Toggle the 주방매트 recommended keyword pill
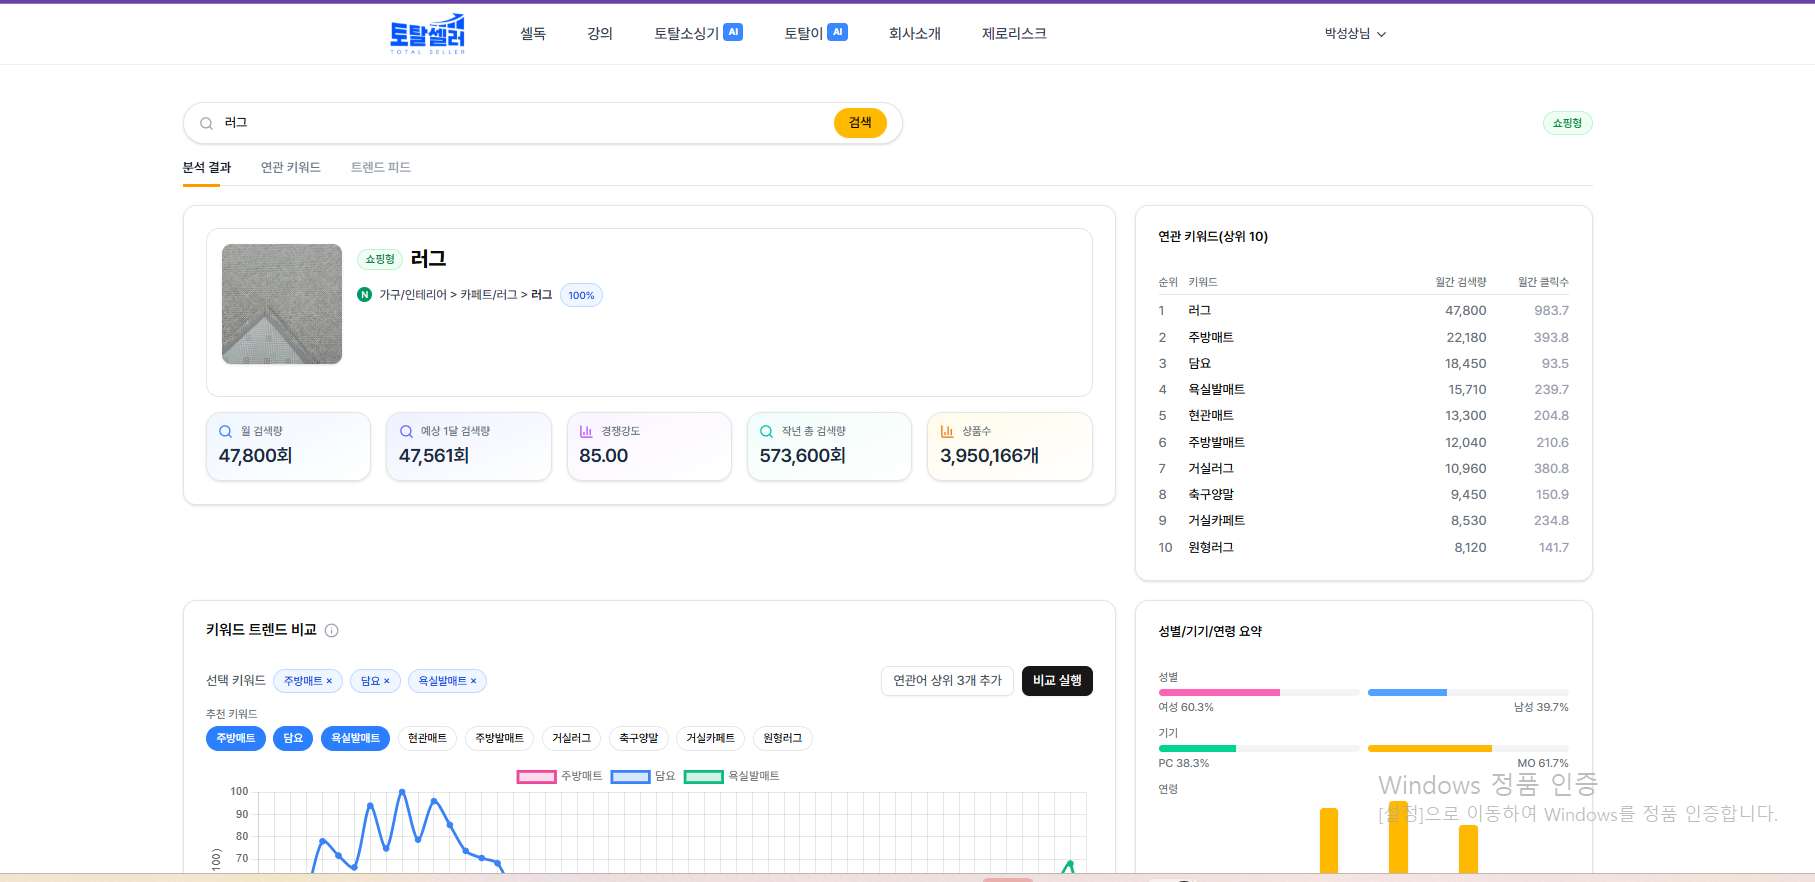 tap(236, 738)
